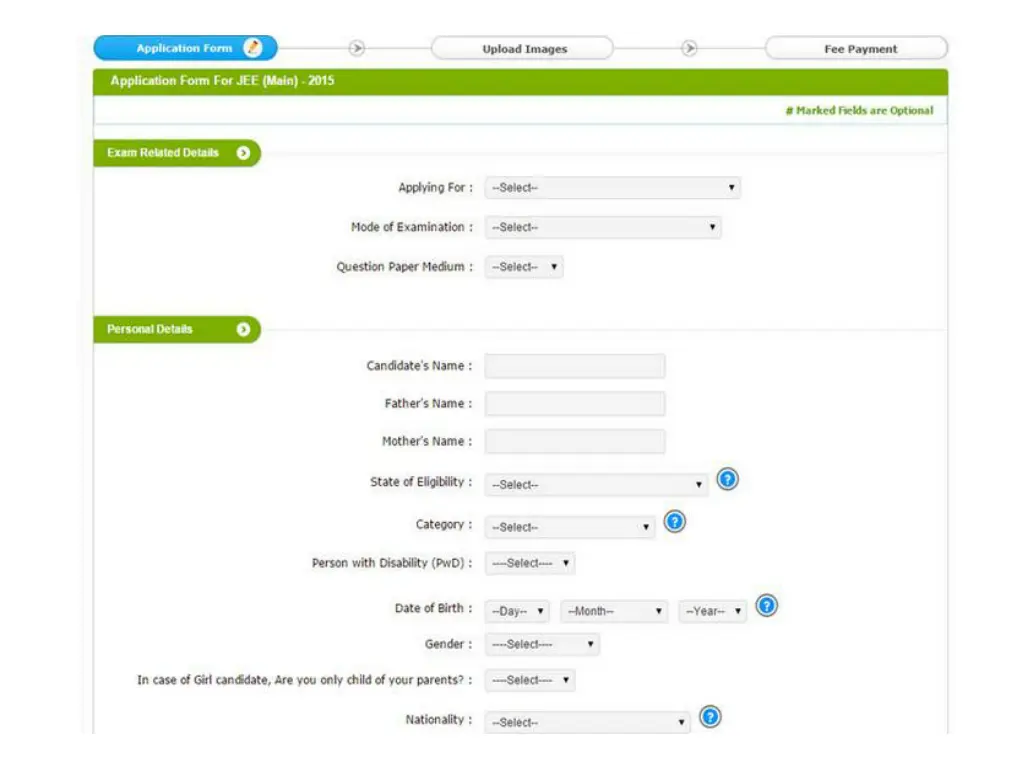The height and width of the screenshot is (768, 1024).
Task: Select the Fee Payment step tab
Action: pos(857,48)
